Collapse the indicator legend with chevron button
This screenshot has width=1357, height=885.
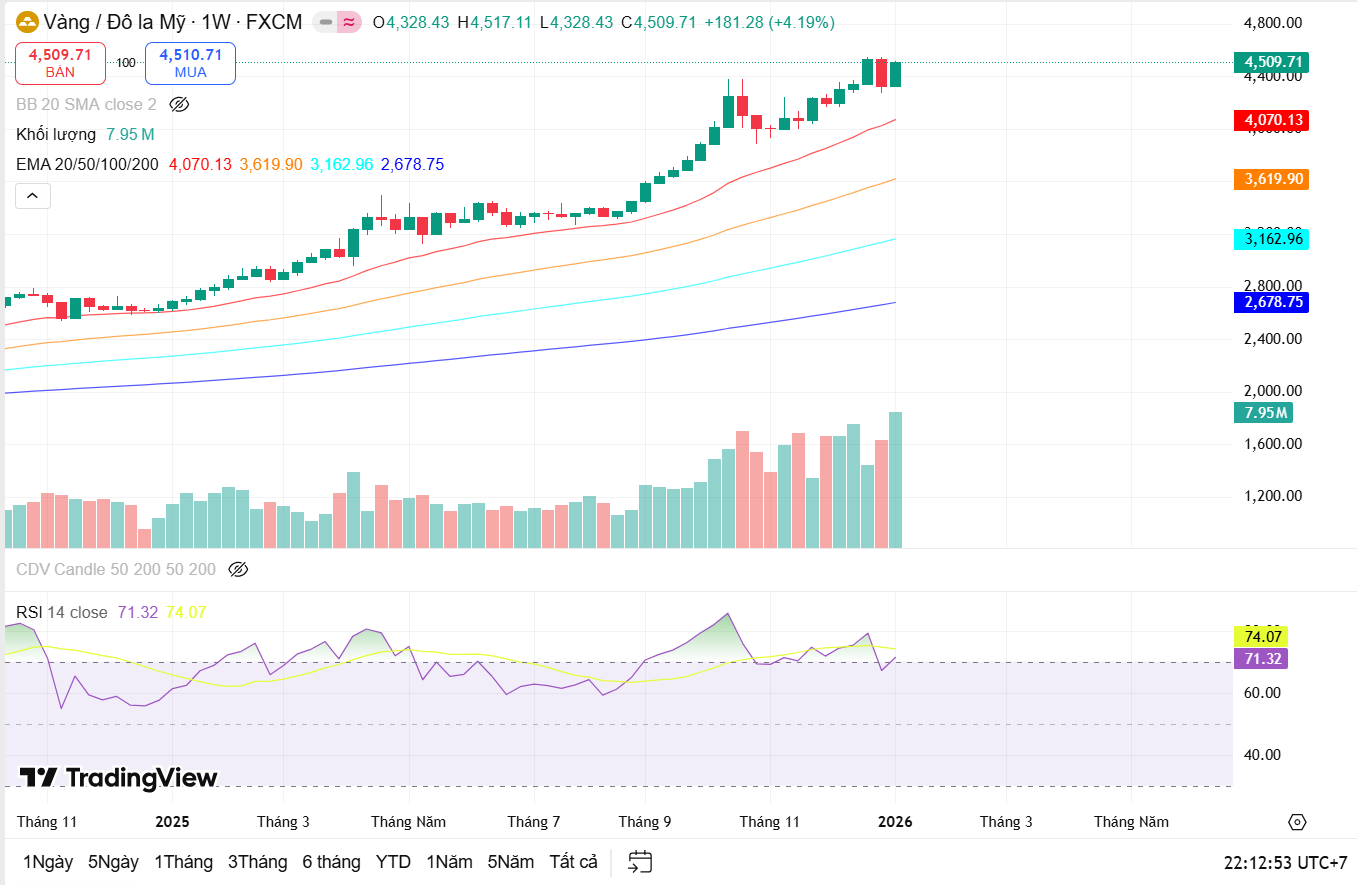coord(32,196)
